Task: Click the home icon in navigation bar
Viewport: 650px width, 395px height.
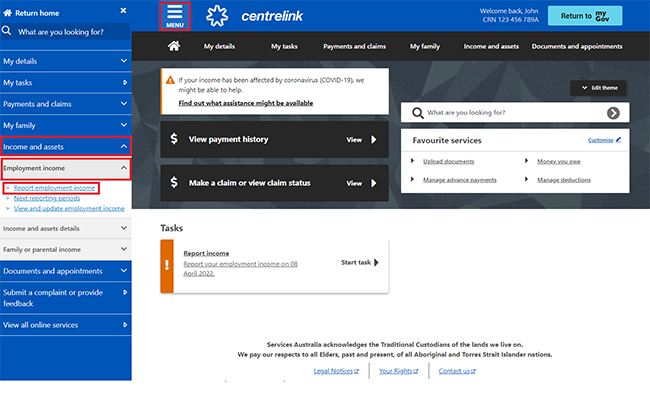Action: (x=174, y=46)
